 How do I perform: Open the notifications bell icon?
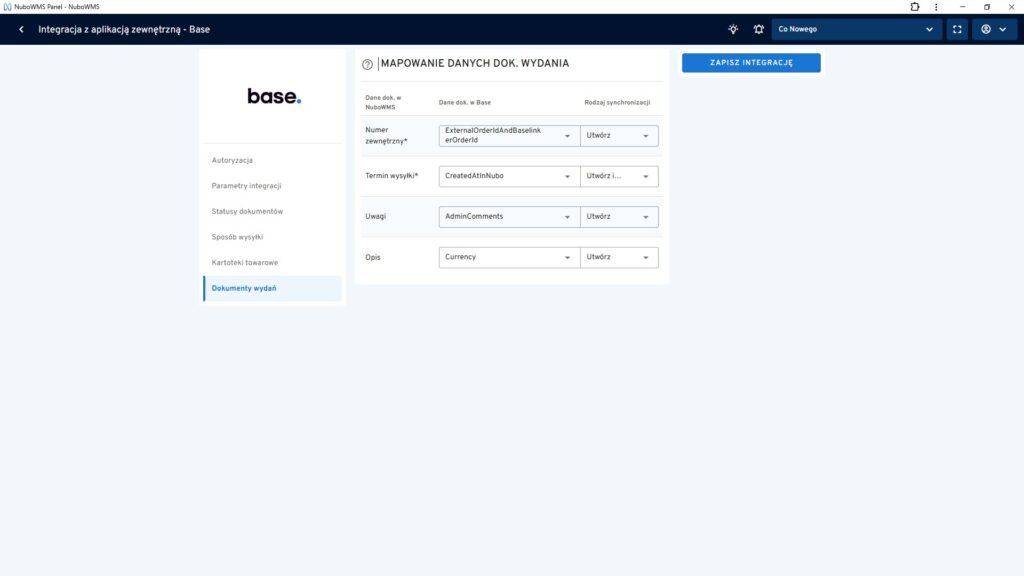[x=758, y=29]
